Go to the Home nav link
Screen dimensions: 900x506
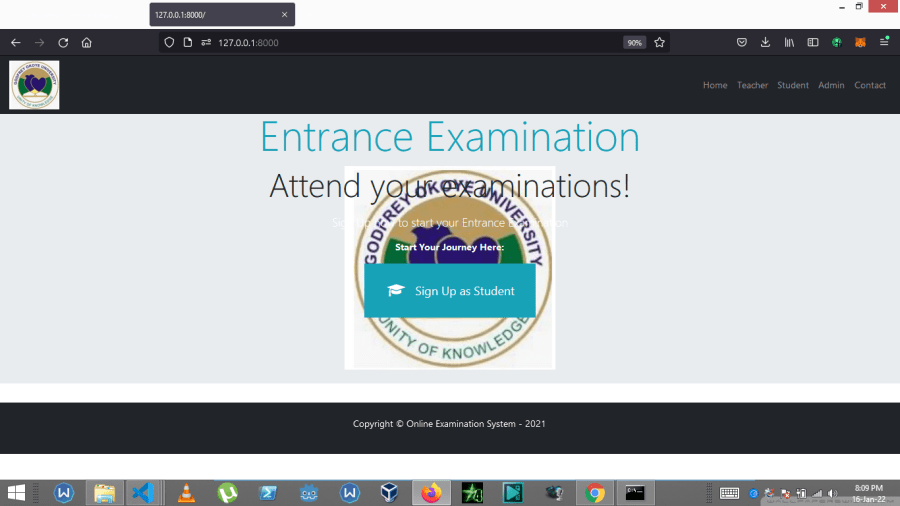tap(715, 85)
